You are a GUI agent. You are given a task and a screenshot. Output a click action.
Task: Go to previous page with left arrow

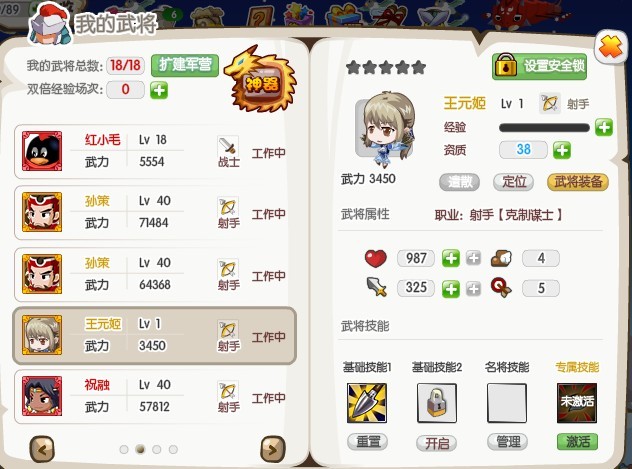point(42,449)
